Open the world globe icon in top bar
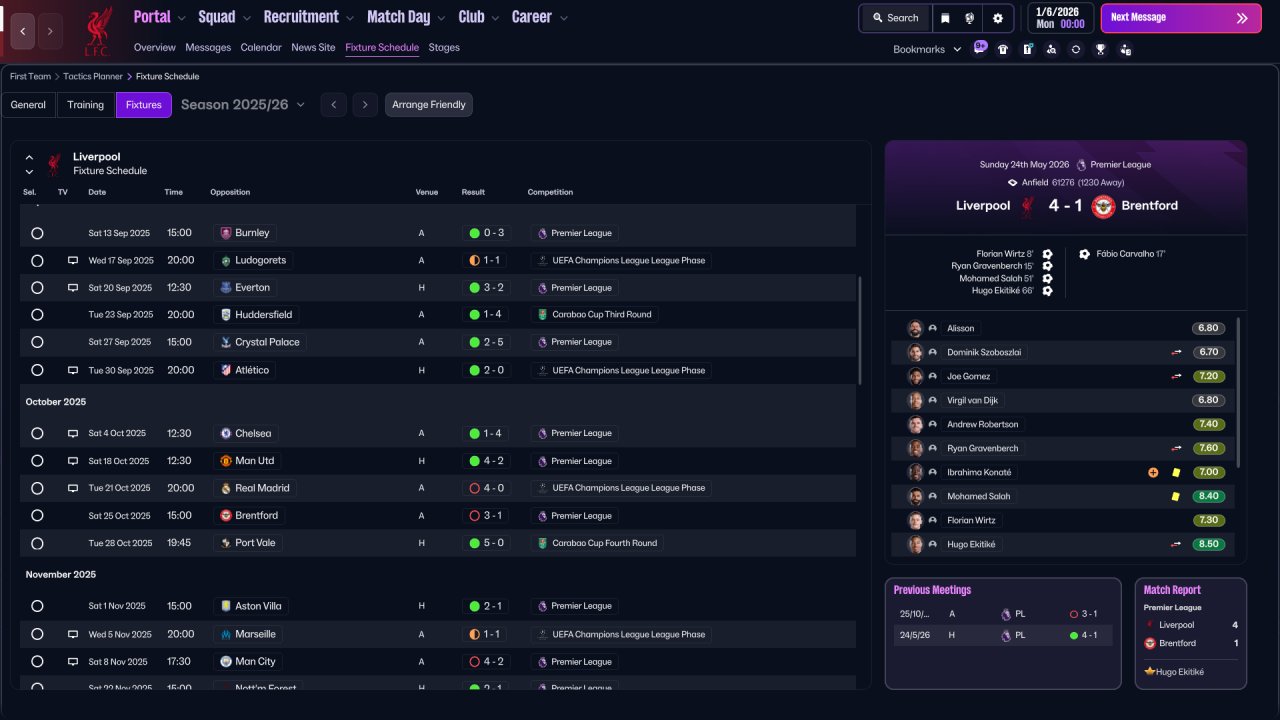The height and width of the screenshot is (720, 1280). point(970,18)
